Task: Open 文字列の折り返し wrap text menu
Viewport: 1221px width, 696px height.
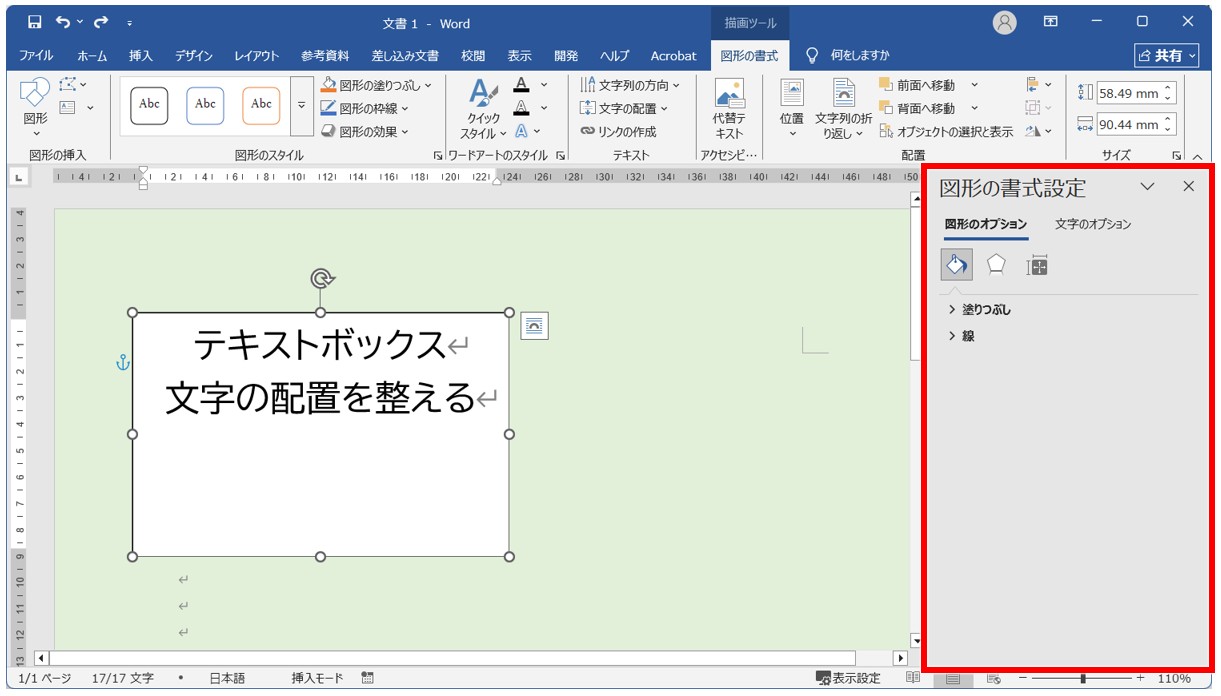Action: (843, 109)
